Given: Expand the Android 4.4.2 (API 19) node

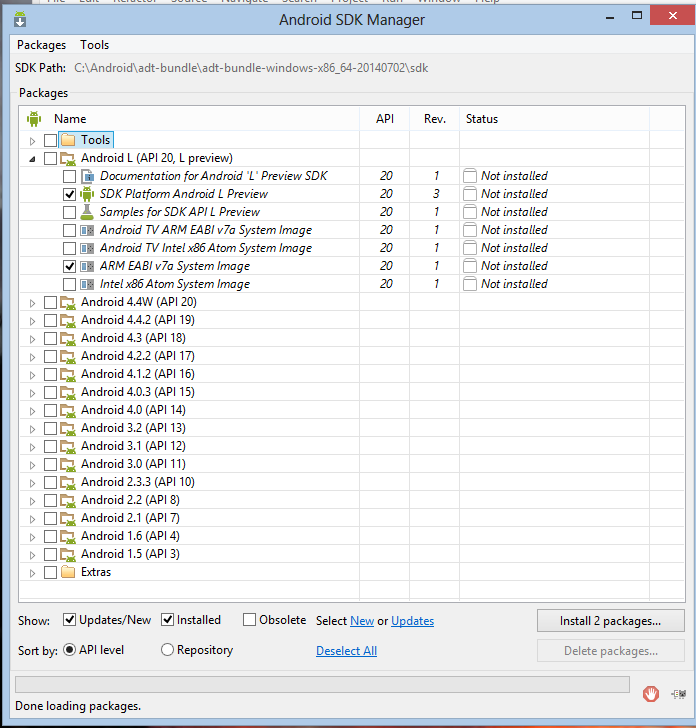Looking at the screenshot, I should (x=32, y=321).
